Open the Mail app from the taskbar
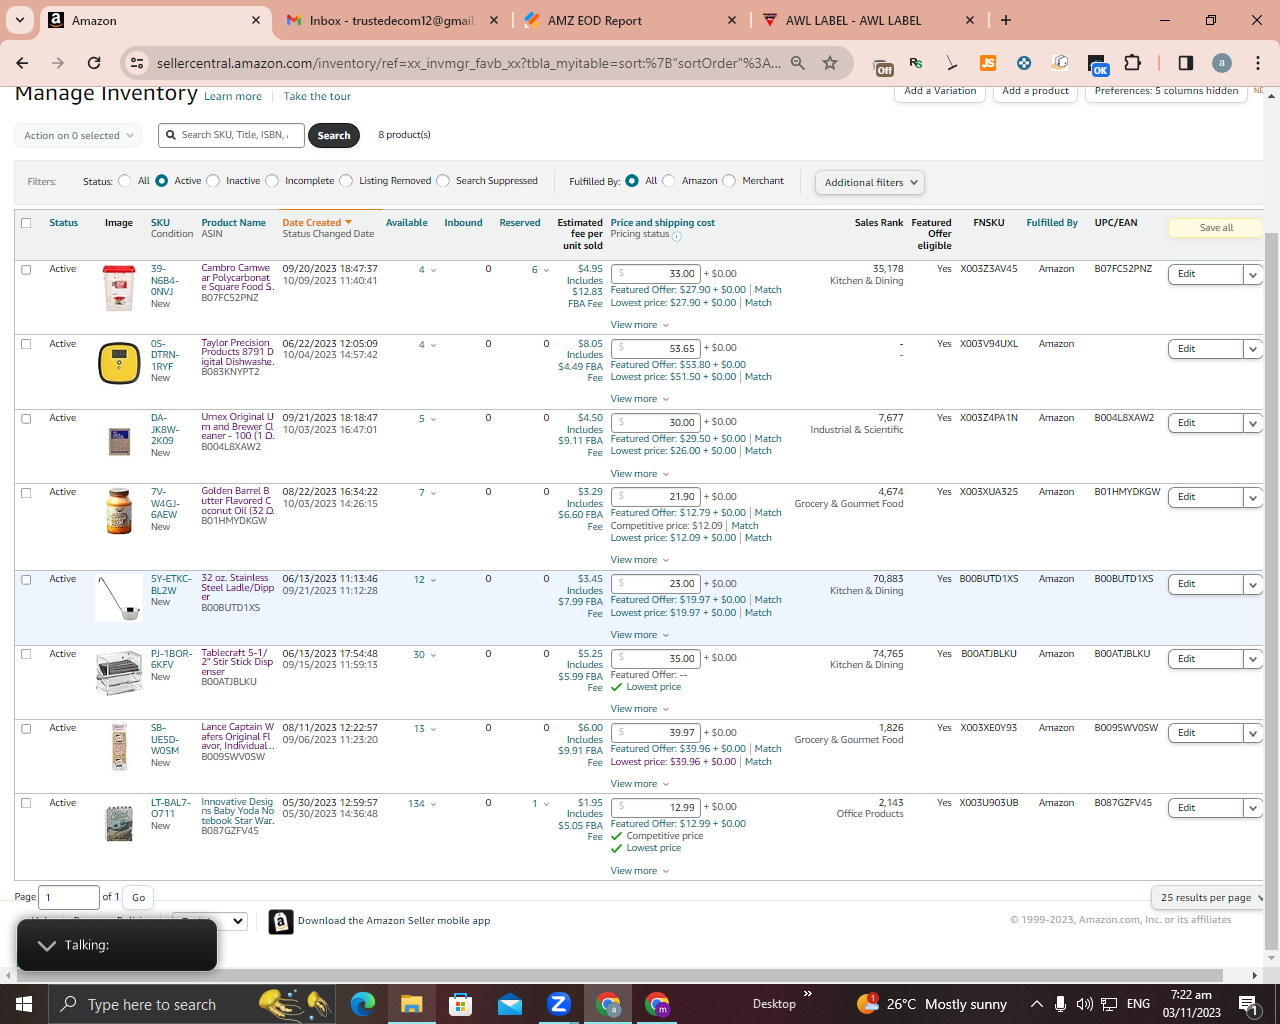 (509, 1004)
